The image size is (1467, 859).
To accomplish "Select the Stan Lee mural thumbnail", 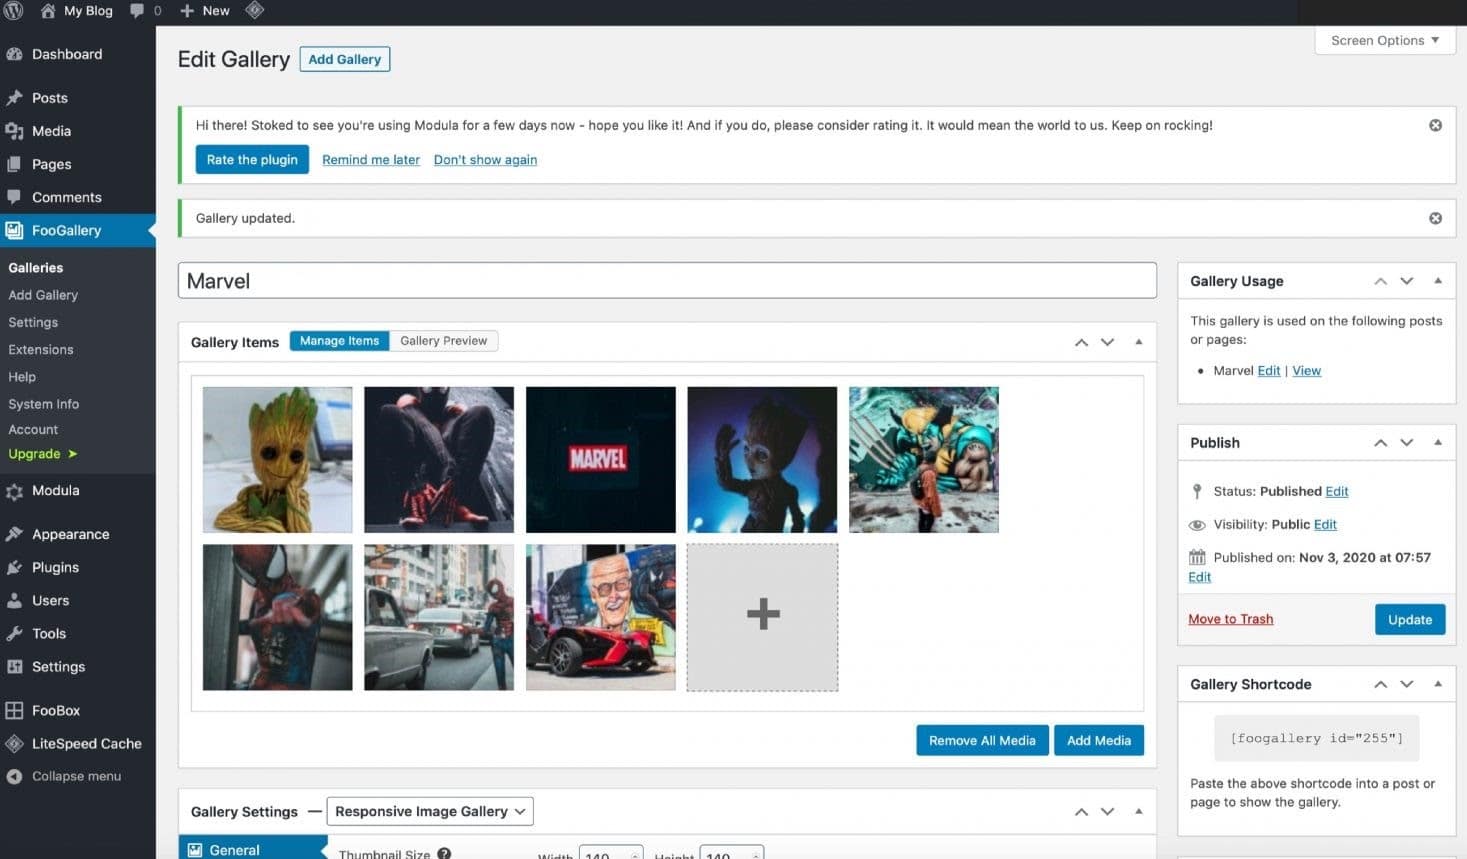I will coord(600,617).
